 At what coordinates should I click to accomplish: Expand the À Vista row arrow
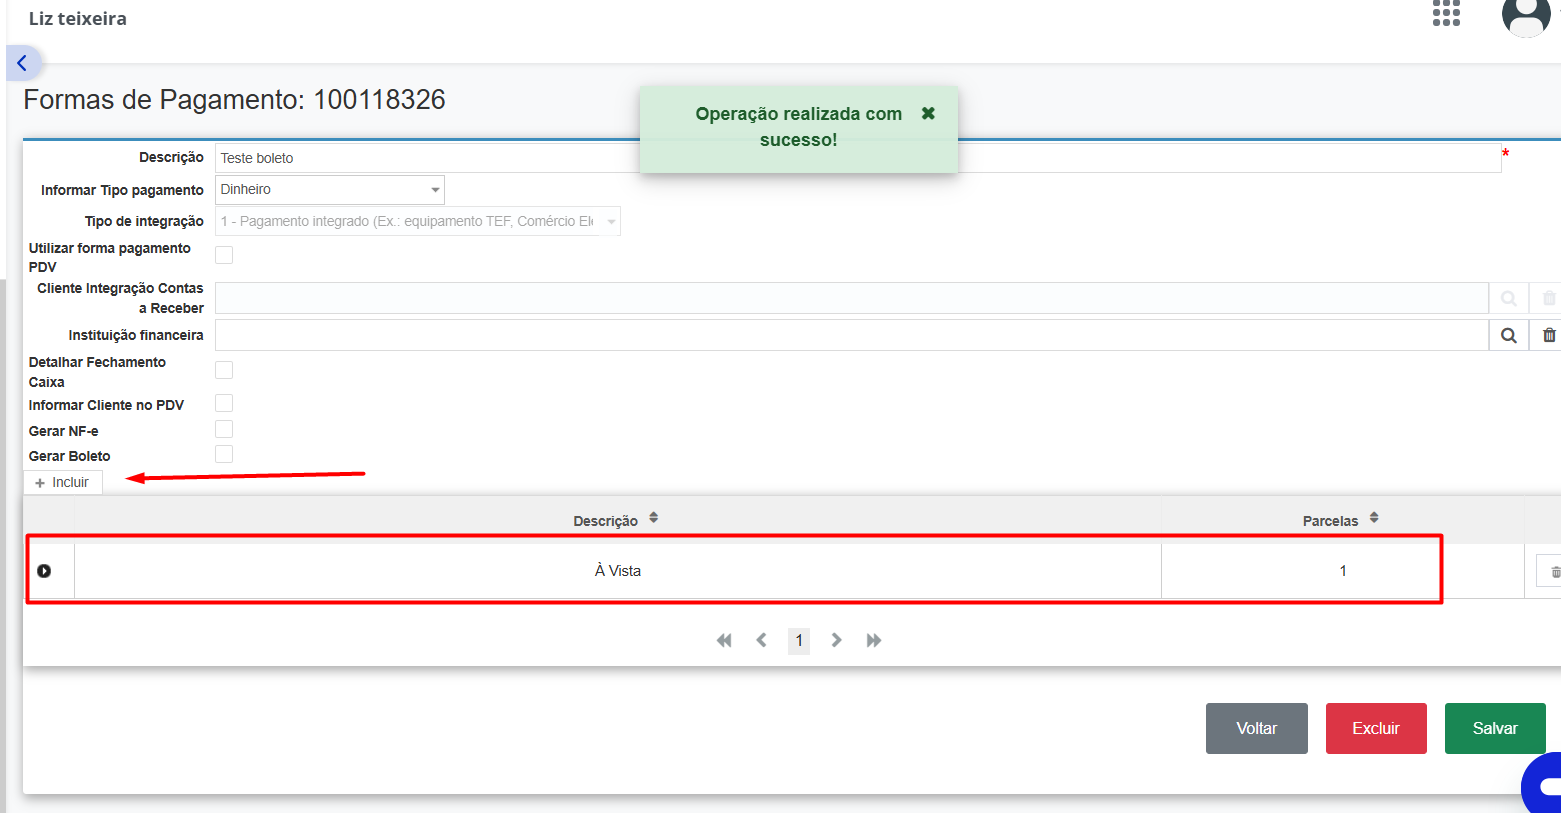pyautogui.click(x=44, y=571)
